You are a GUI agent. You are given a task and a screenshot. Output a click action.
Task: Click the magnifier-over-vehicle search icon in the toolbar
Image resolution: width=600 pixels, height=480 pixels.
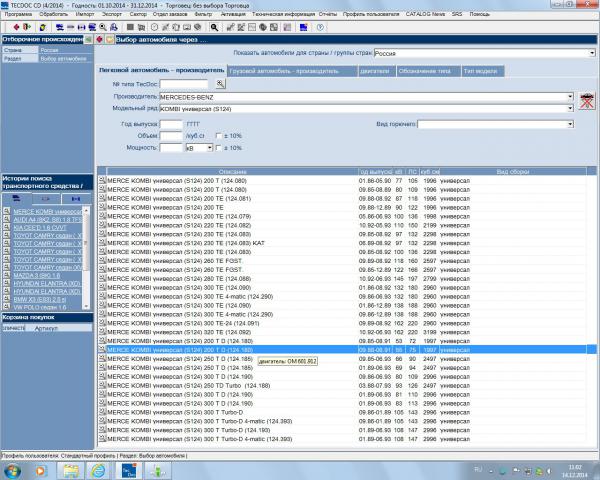coord(103,27)
